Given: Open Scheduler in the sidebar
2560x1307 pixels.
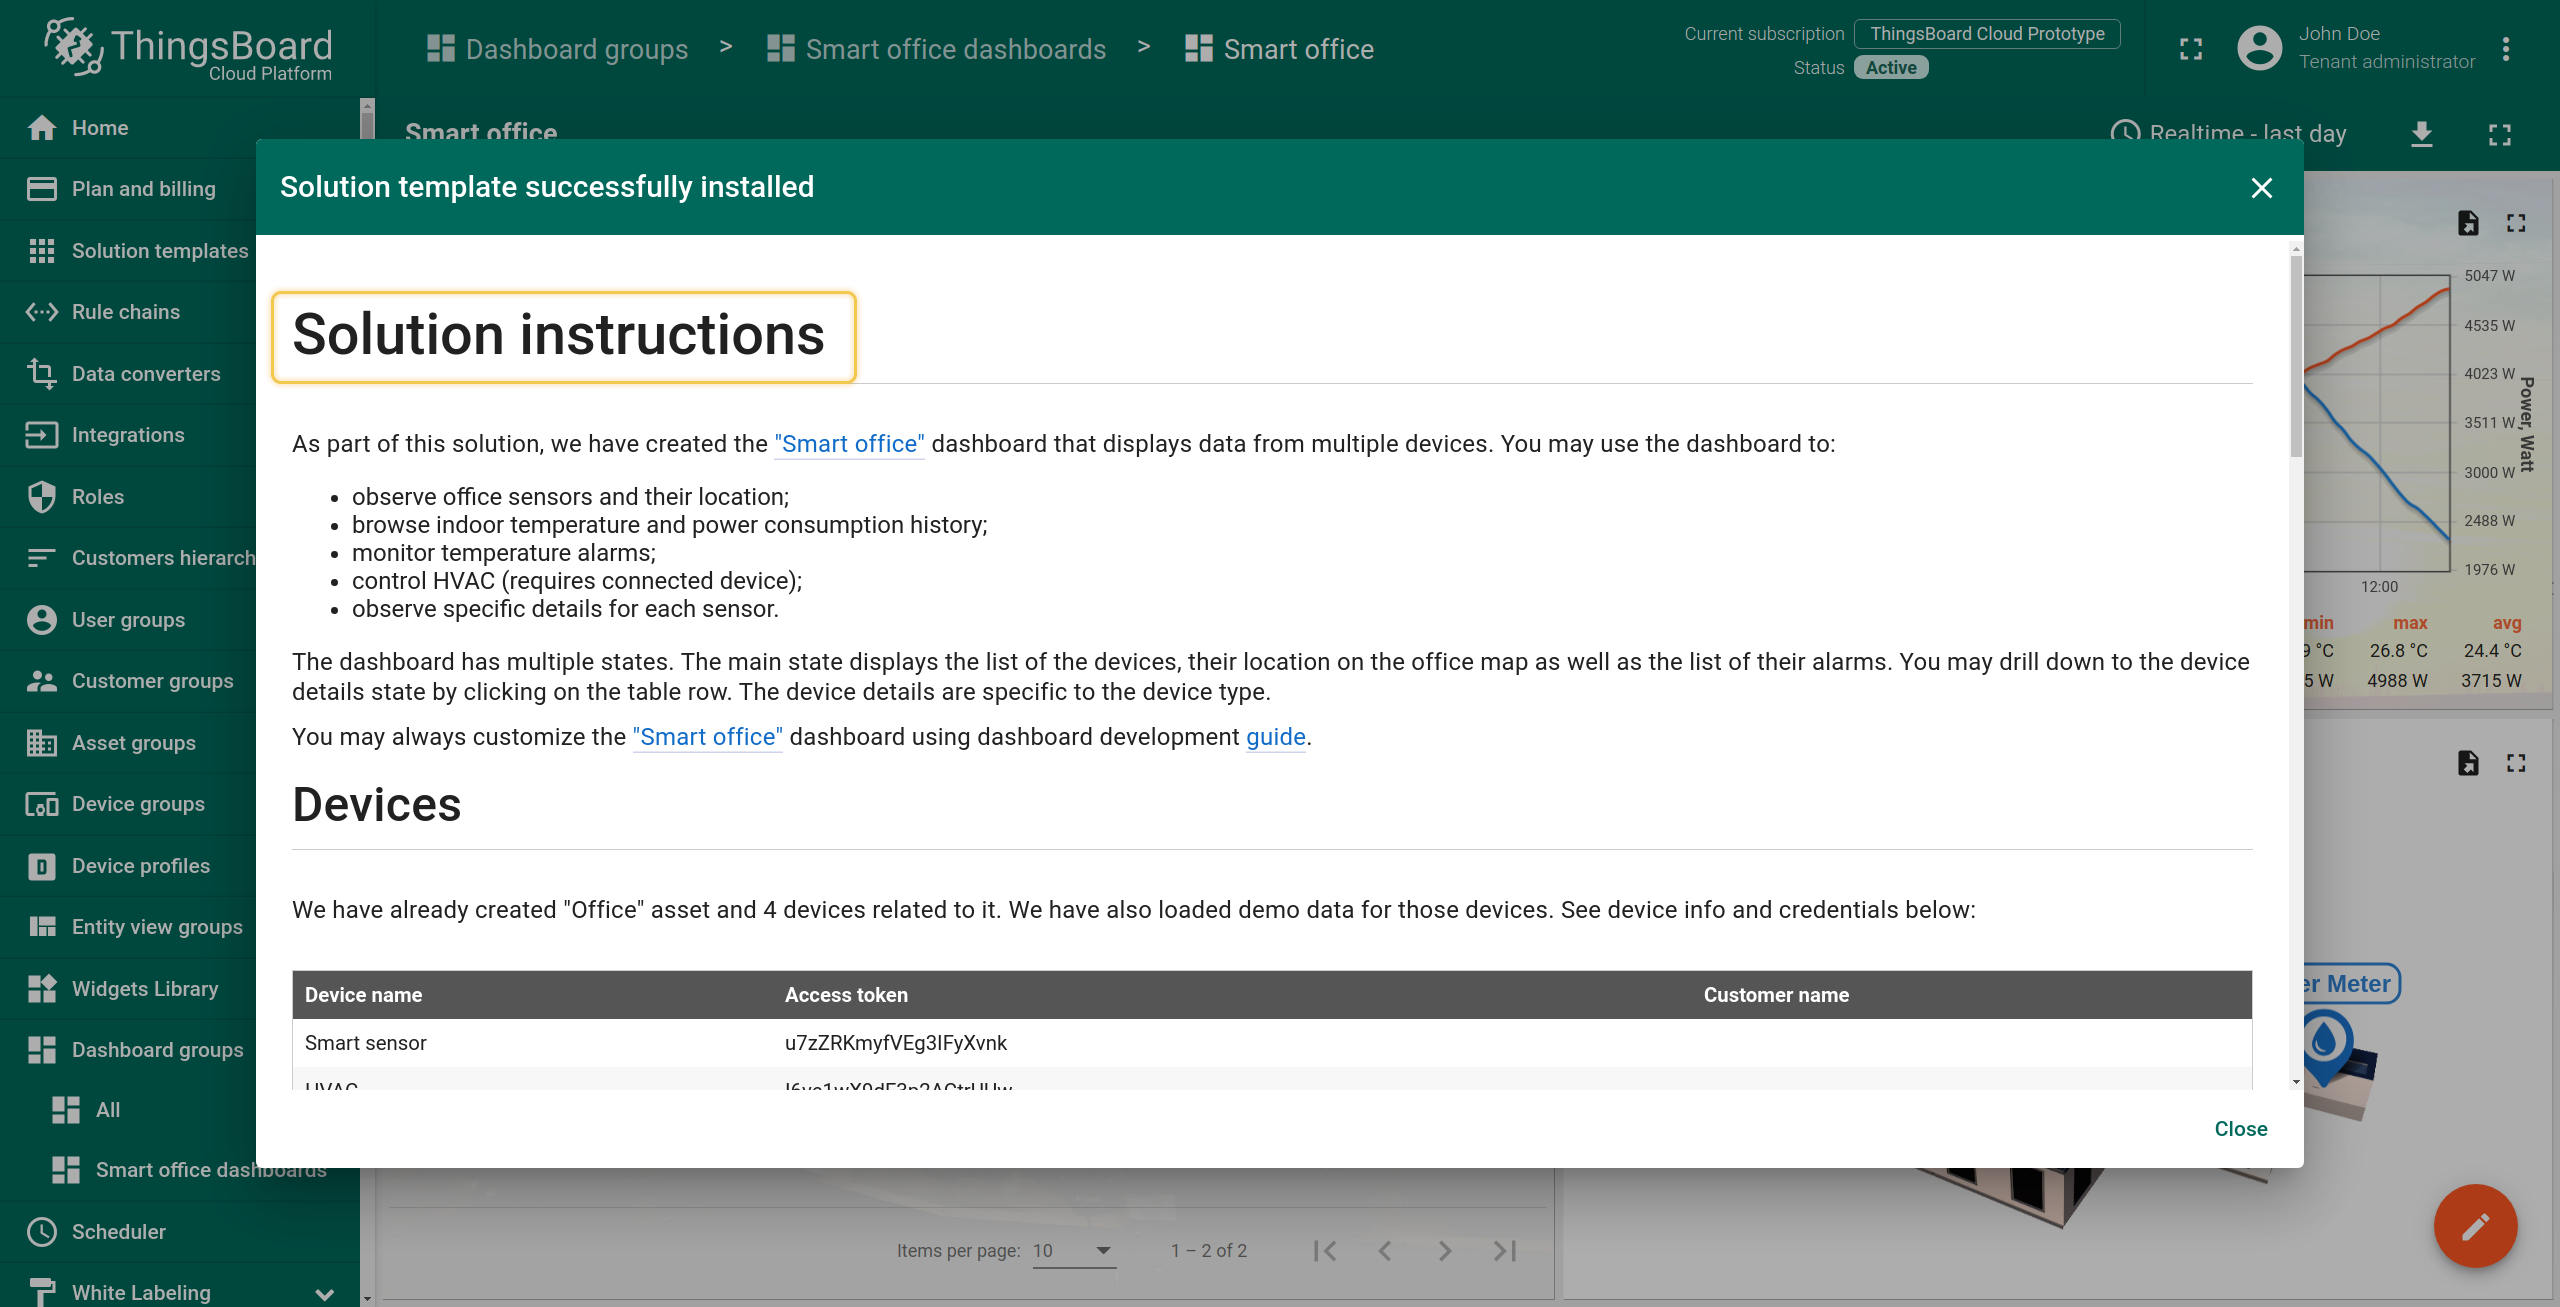Looking at the screenshot, I should pos(180,1232).
